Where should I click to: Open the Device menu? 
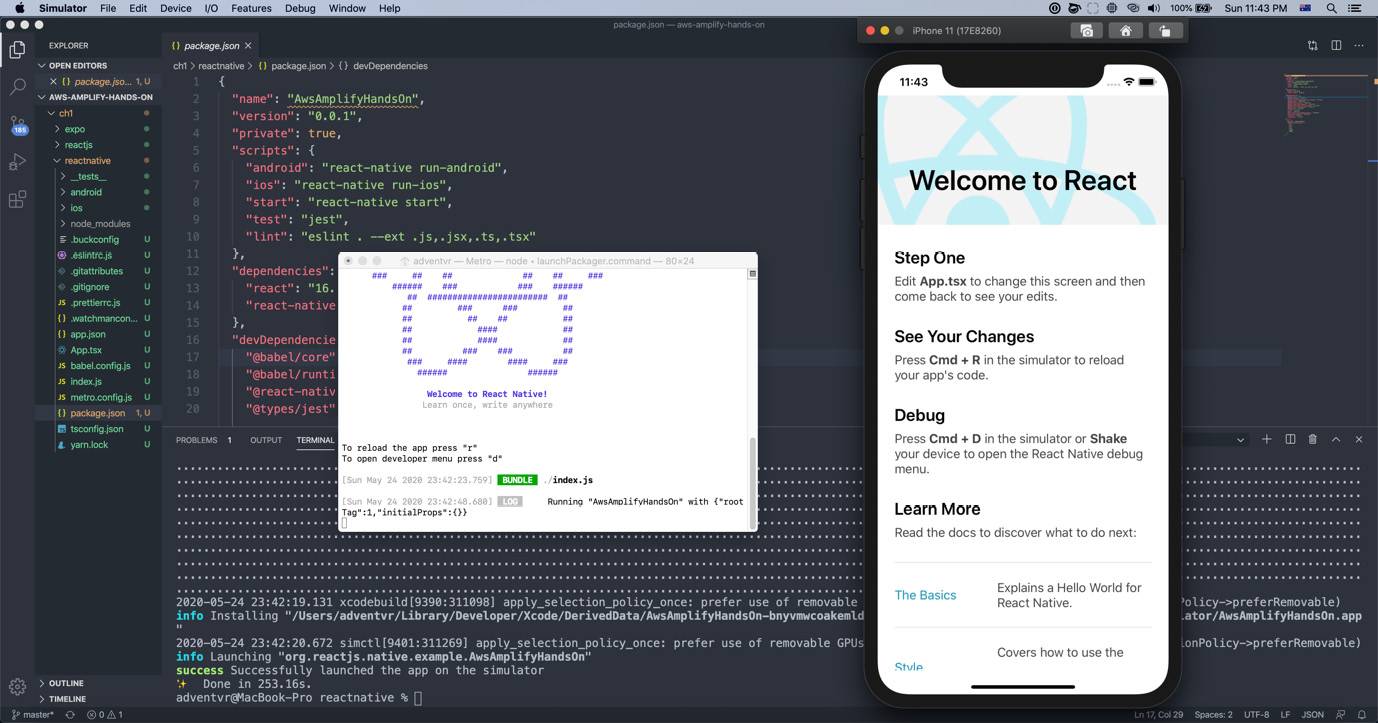[176, 8]
